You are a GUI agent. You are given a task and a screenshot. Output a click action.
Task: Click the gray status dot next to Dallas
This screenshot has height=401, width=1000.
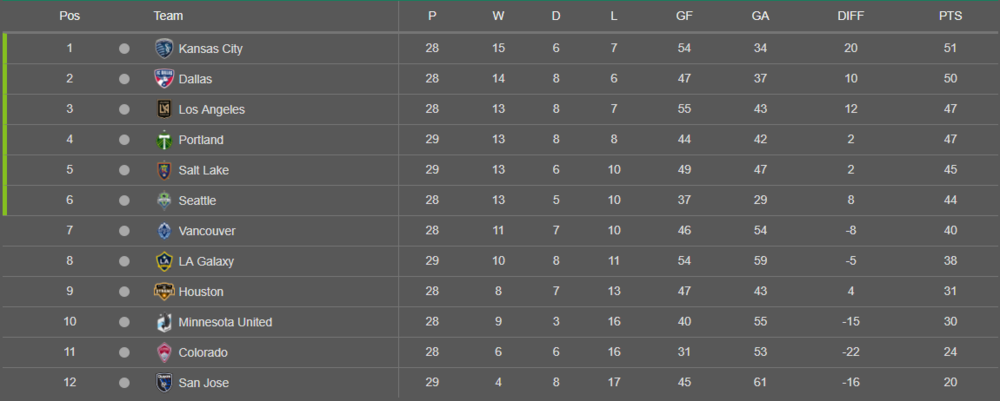click(124, 79)
